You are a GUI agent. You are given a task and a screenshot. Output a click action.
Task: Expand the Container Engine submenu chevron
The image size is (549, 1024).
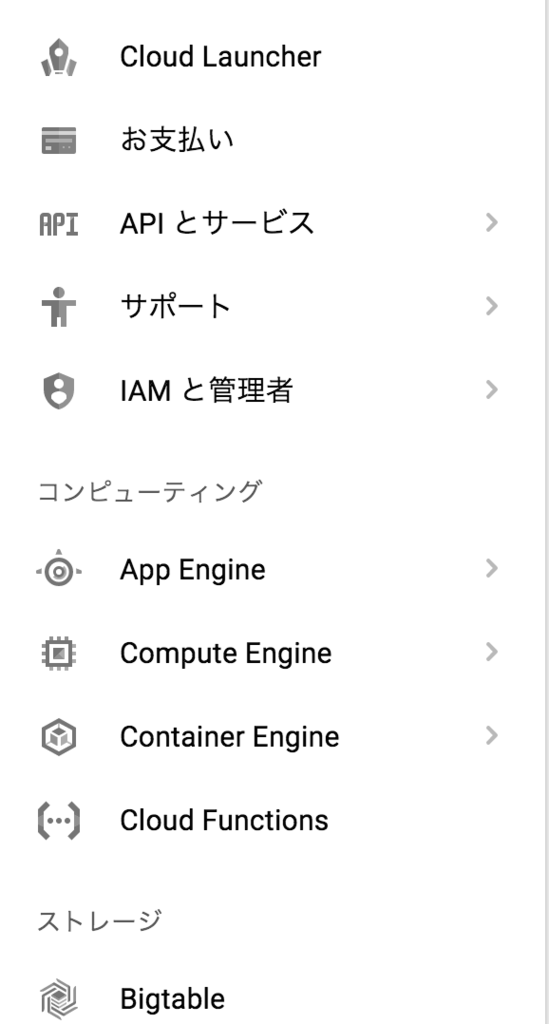(x=492, y=736)
